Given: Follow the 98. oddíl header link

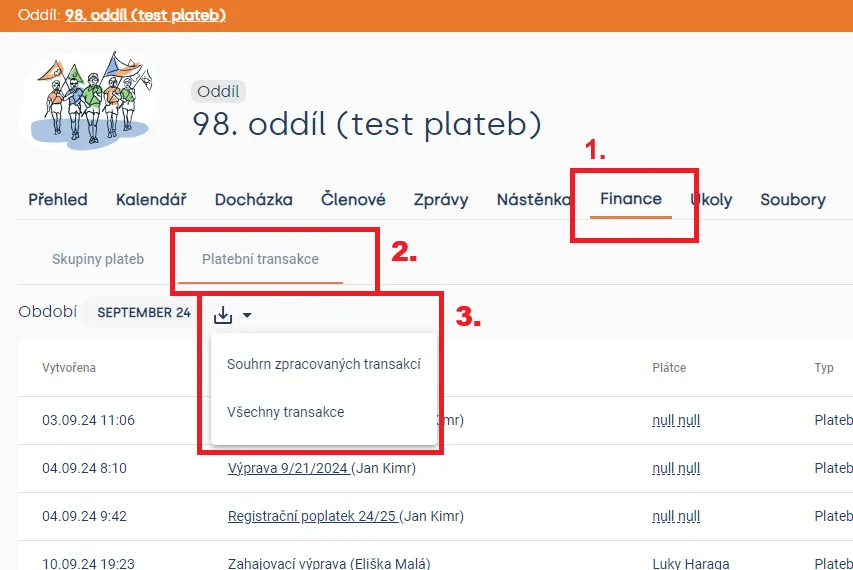Looking at the screenshot, I should pos(145,15).
